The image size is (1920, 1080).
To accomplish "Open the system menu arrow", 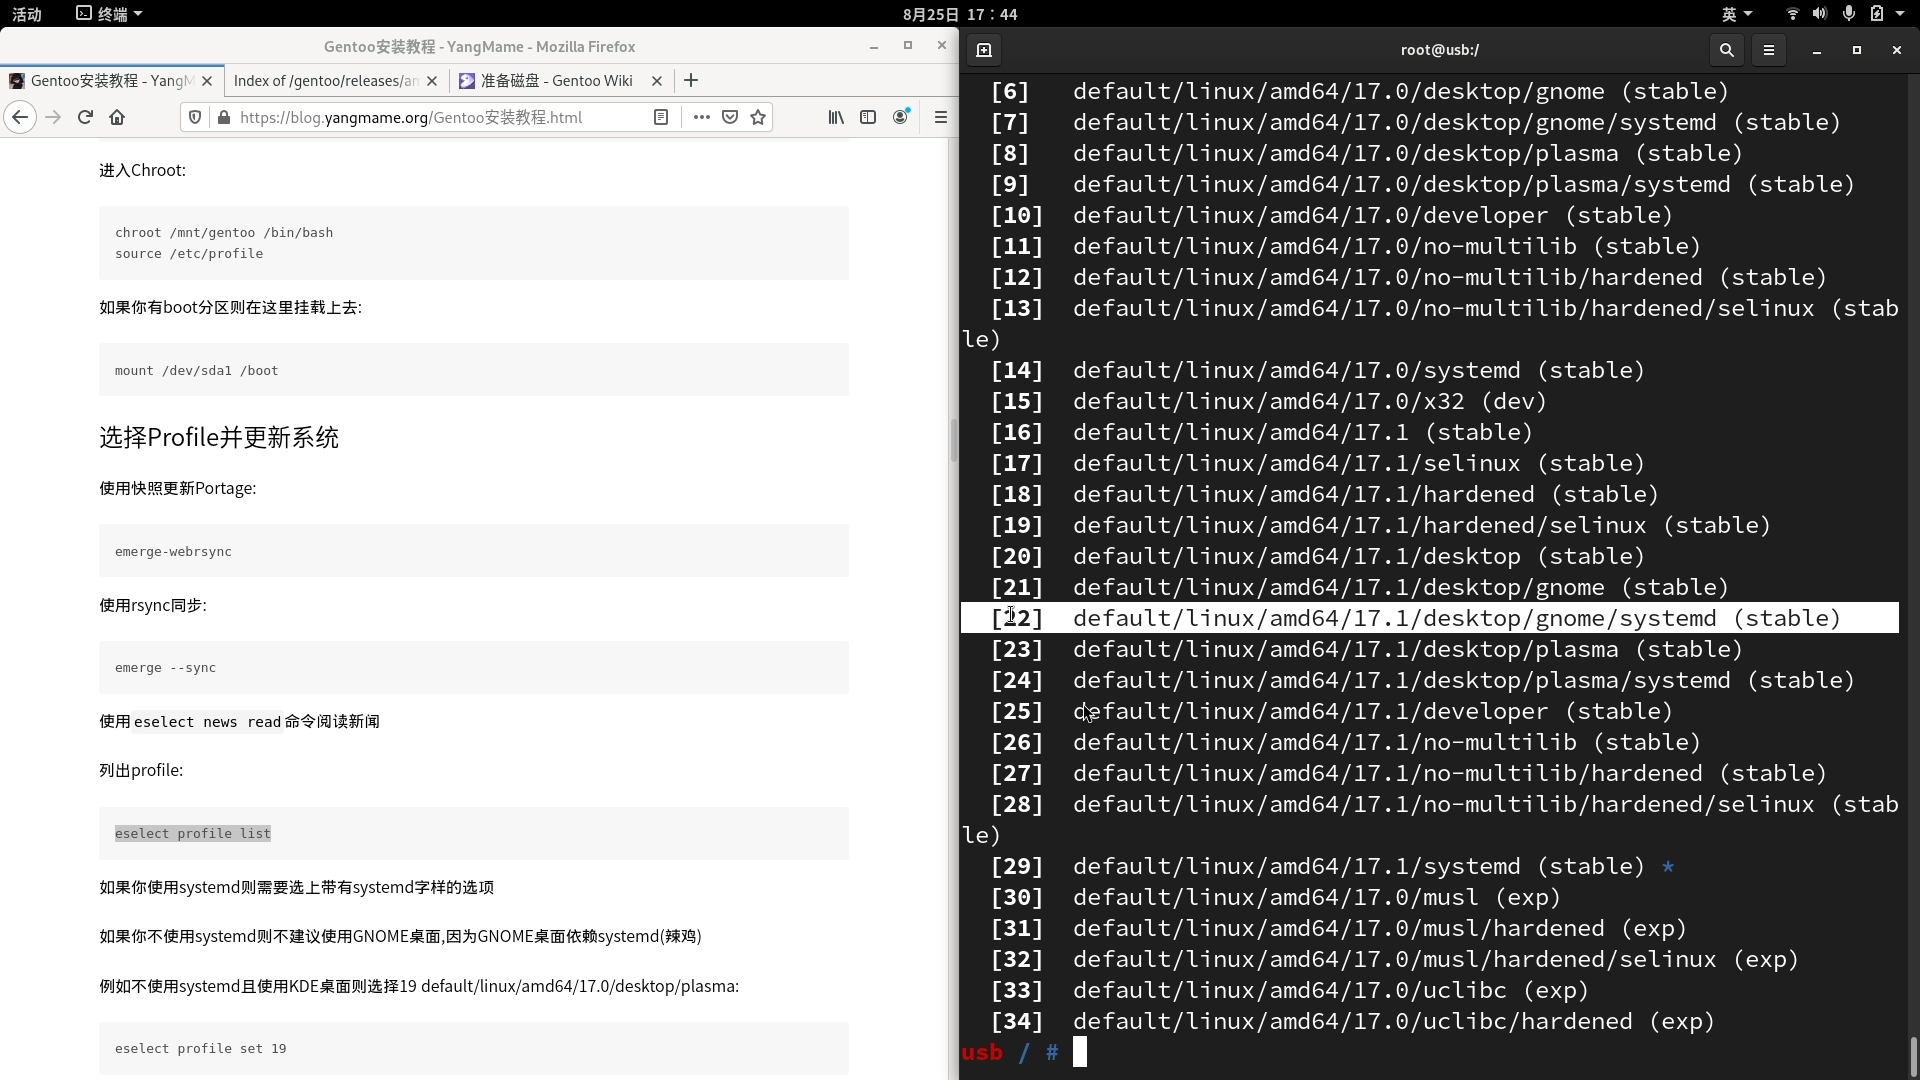I will [x=1900, y=14].
